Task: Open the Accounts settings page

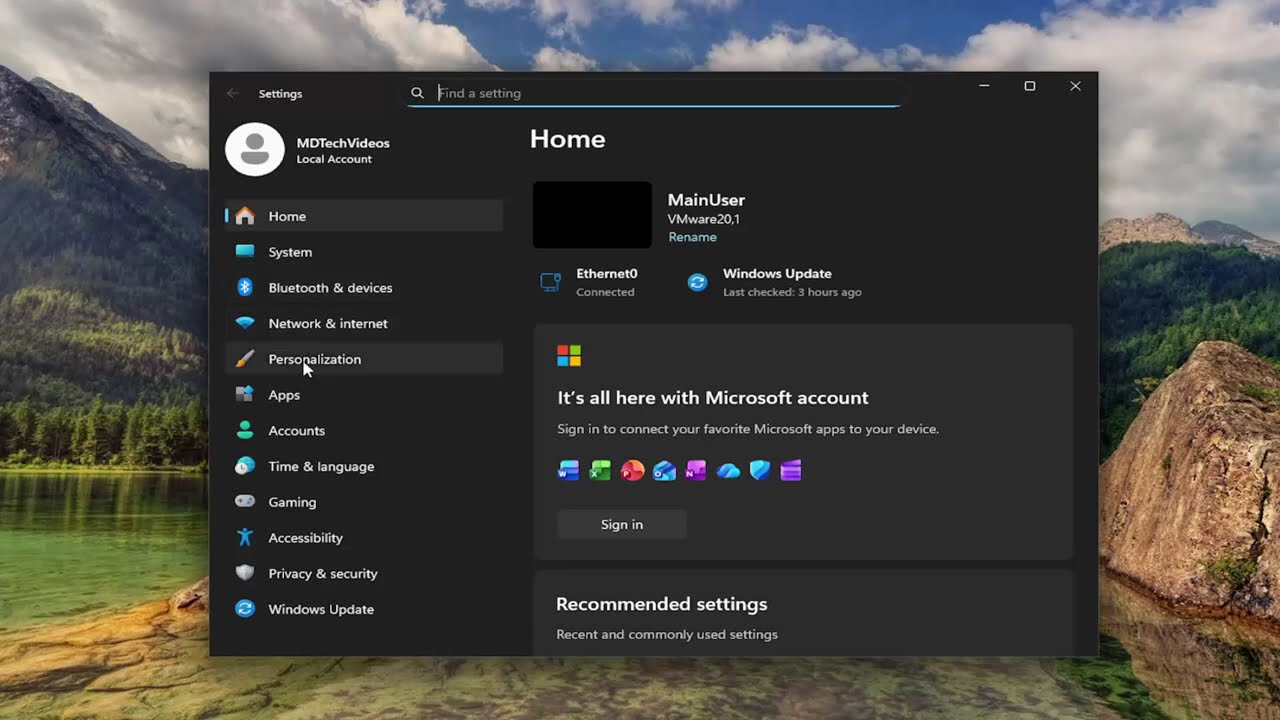Action: (364, 431)
